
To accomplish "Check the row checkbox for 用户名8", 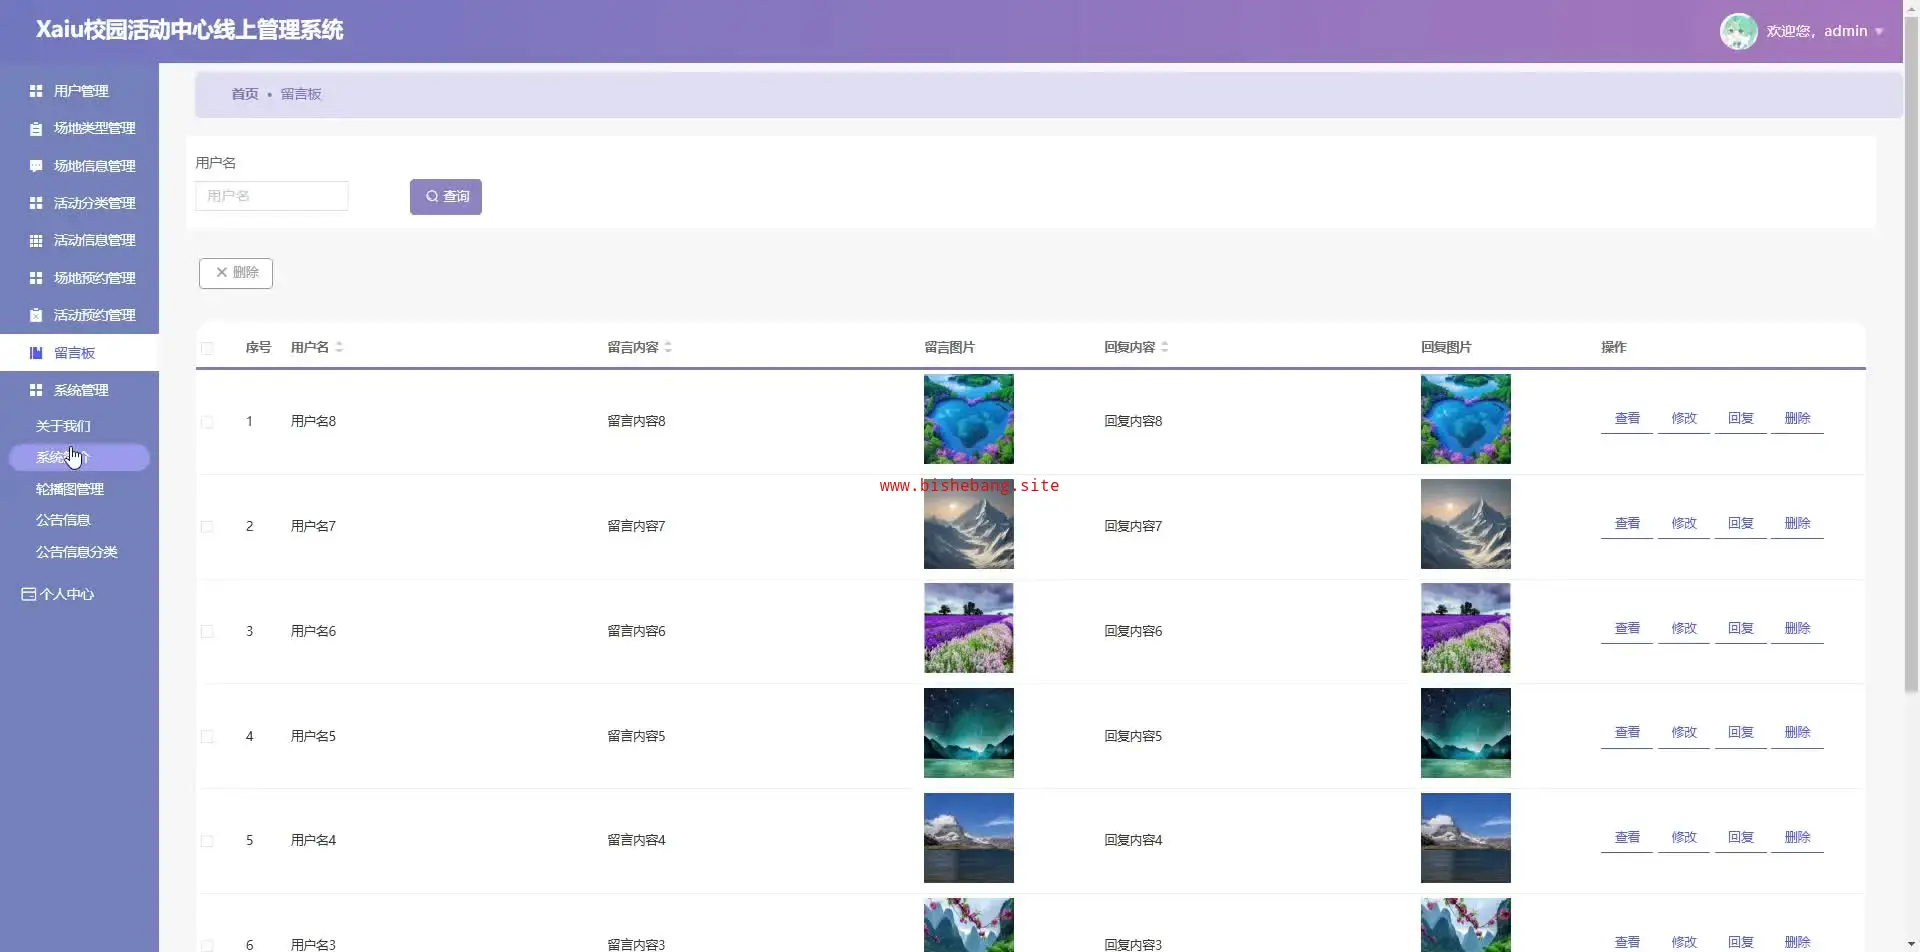I will click(207, 423).
